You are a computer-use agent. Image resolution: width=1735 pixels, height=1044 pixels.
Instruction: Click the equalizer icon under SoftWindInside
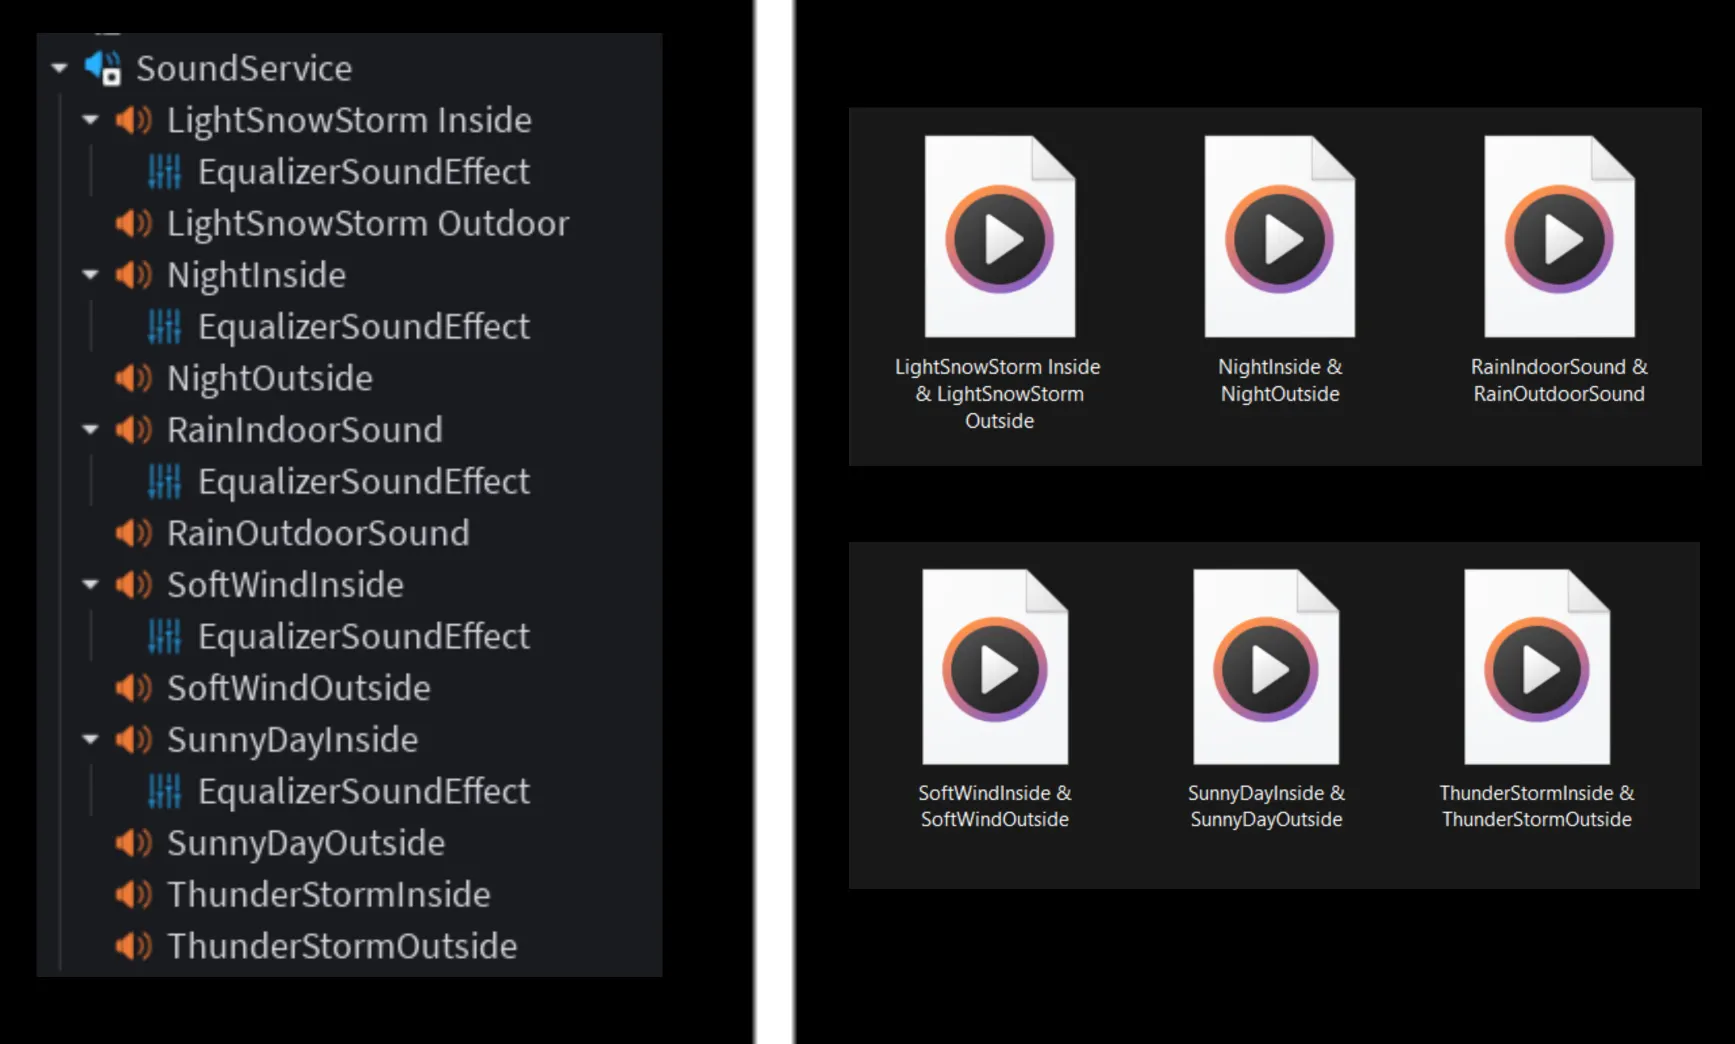point(164,637)
